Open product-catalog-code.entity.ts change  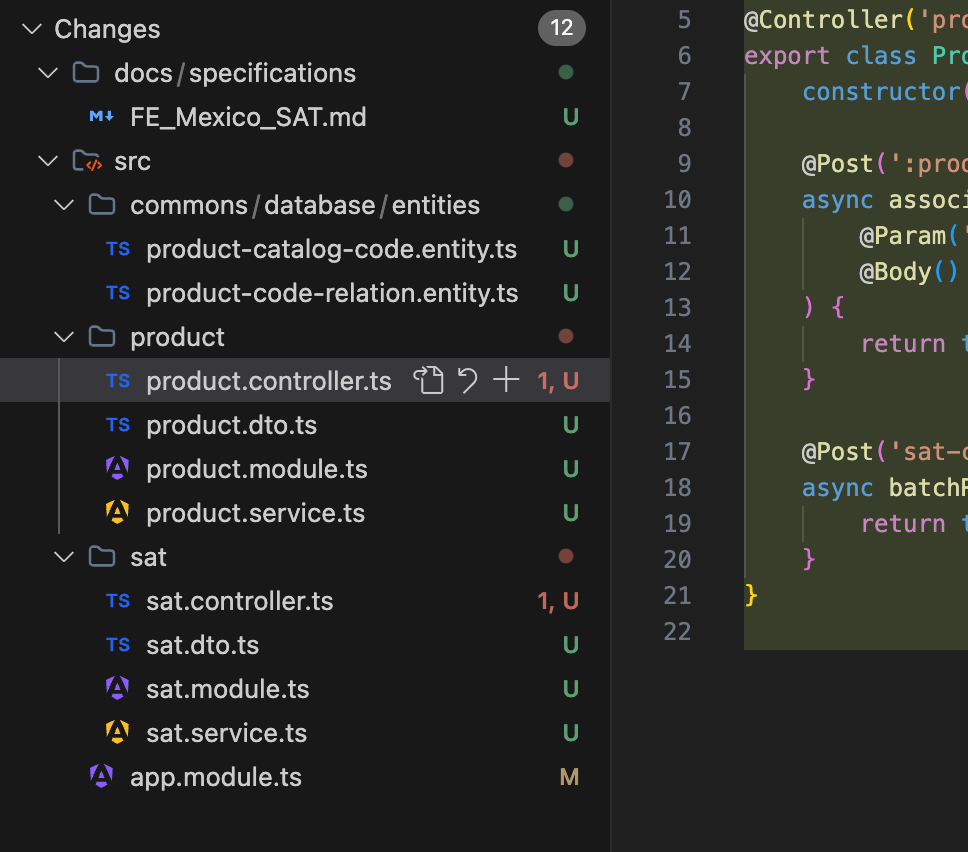point(305,249)
